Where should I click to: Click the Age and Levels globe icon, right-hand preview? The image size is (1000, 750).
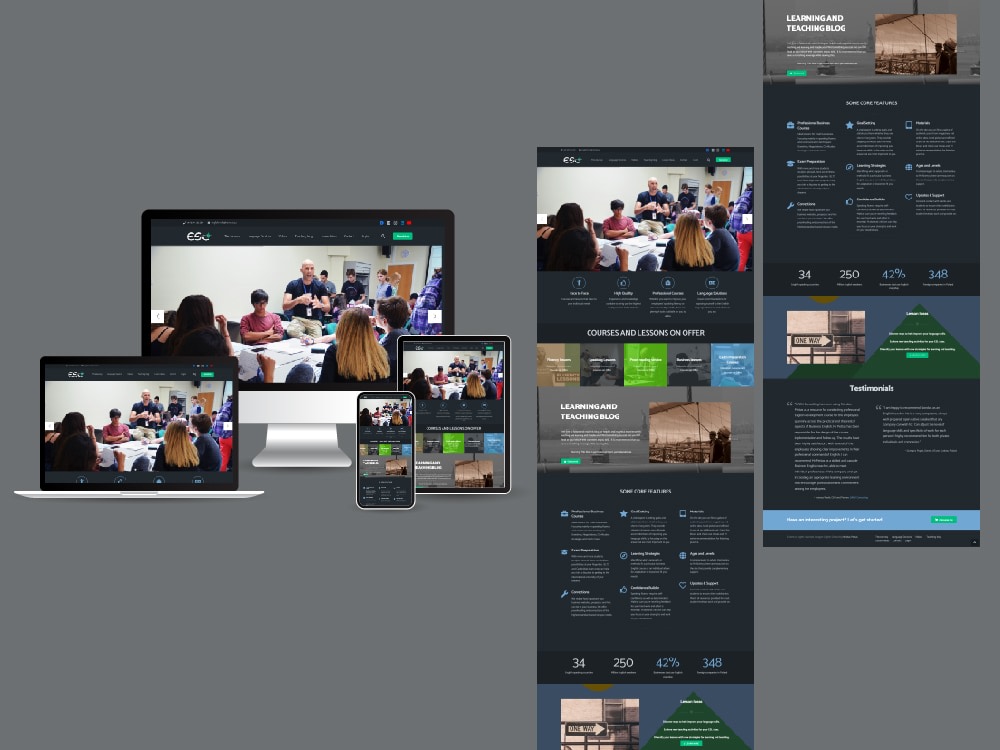click(x=909, y=167)
